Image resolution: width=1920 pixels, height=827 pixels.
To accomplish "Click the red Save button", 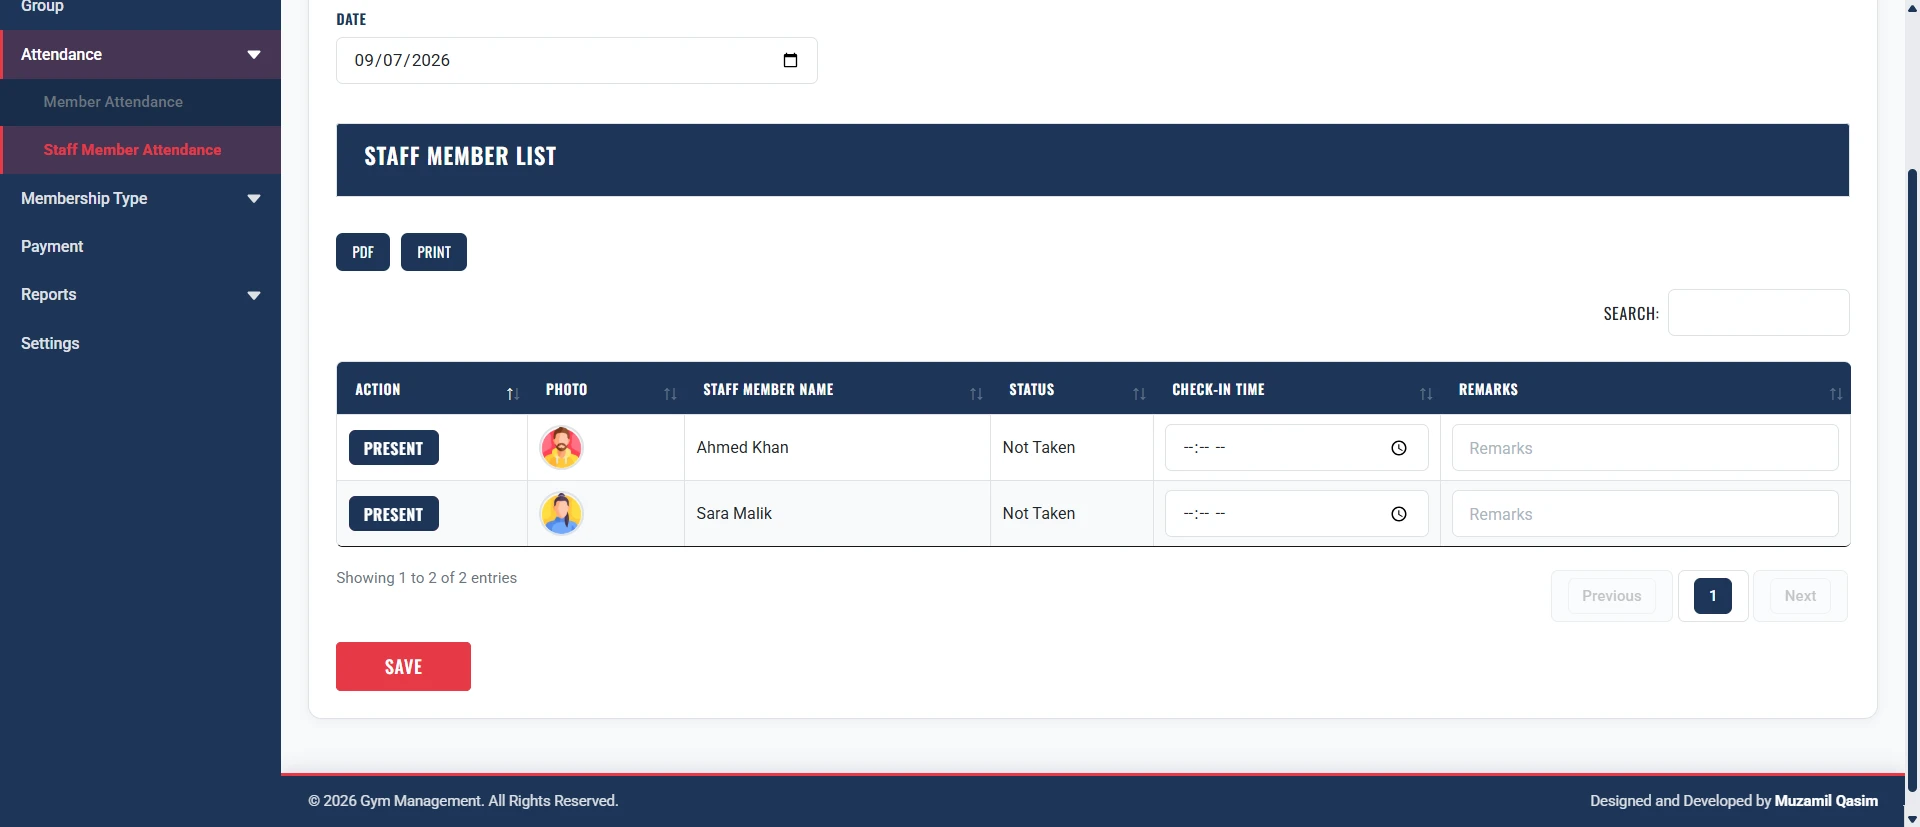I will tap(403, 667).
